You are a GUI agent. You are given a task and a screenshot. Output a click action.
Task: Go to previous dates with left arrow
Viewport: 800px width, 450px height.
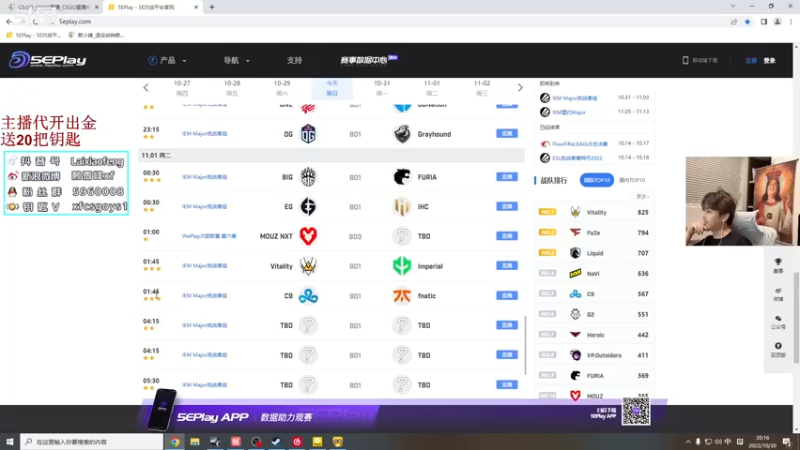pos(146,88)
